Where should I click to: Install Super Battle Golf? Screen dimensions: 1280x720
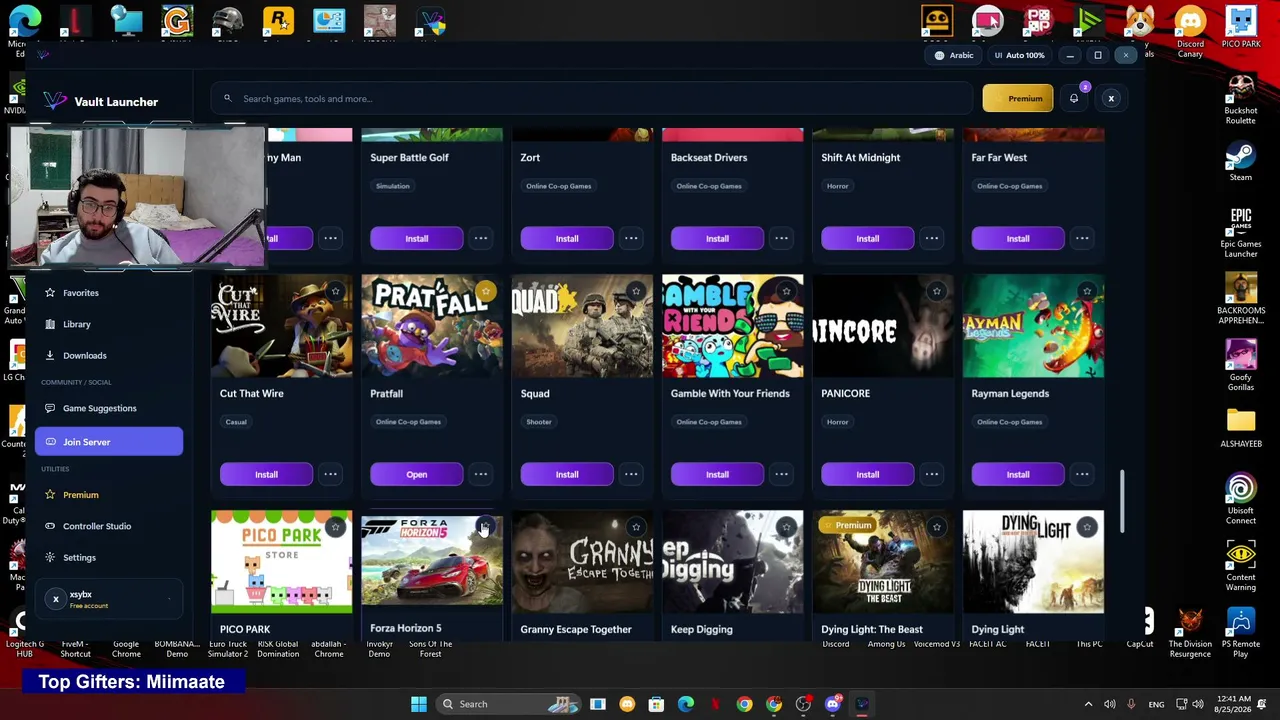pos(416,238)
